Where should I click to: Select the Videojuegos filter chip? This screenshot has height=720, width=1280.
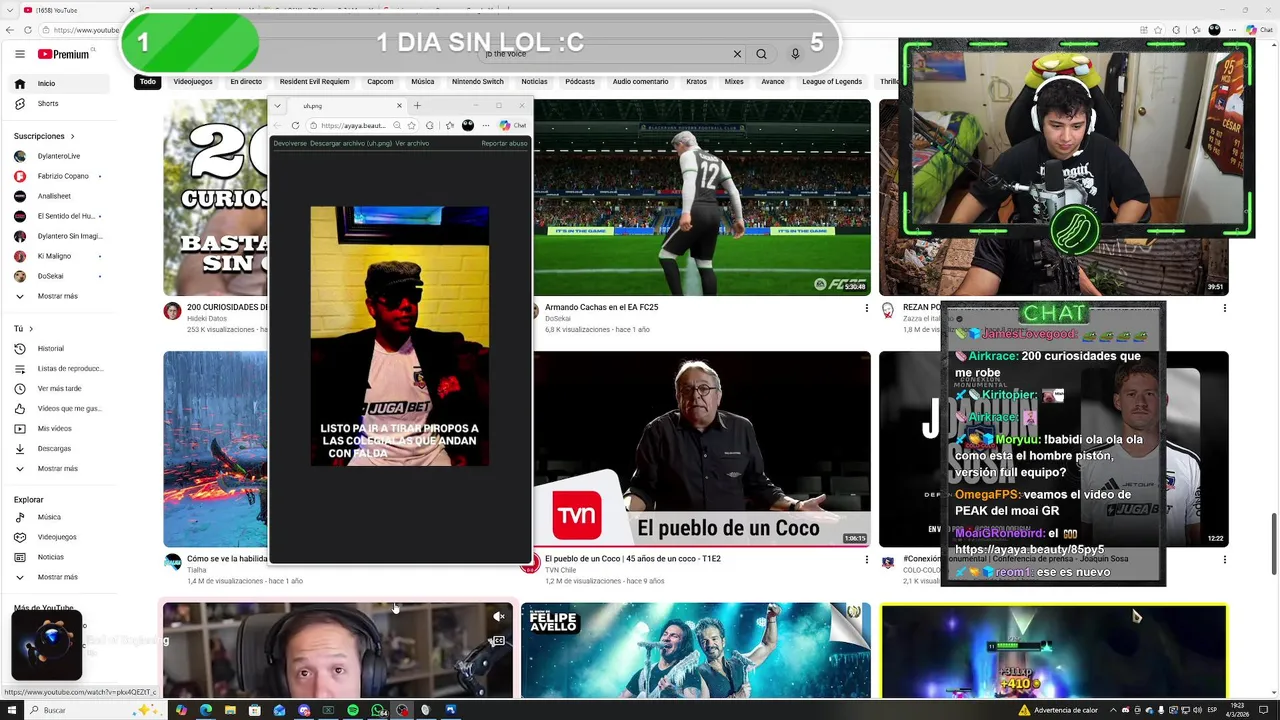[x=193, y=81]
